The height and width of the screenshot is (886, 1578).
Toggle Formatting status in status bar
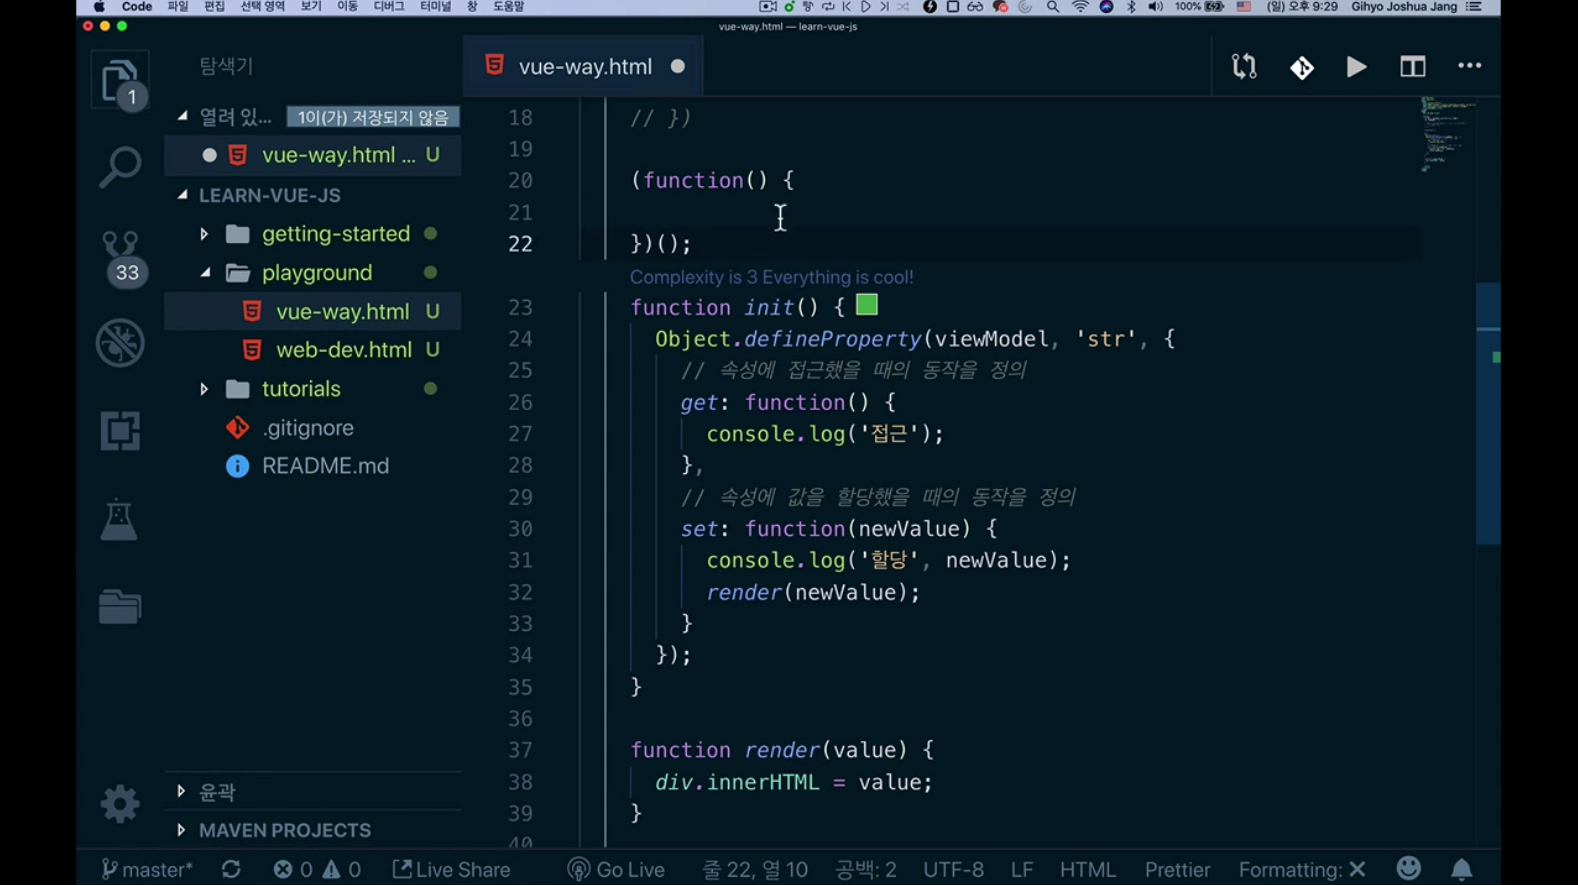point(1301,870)
